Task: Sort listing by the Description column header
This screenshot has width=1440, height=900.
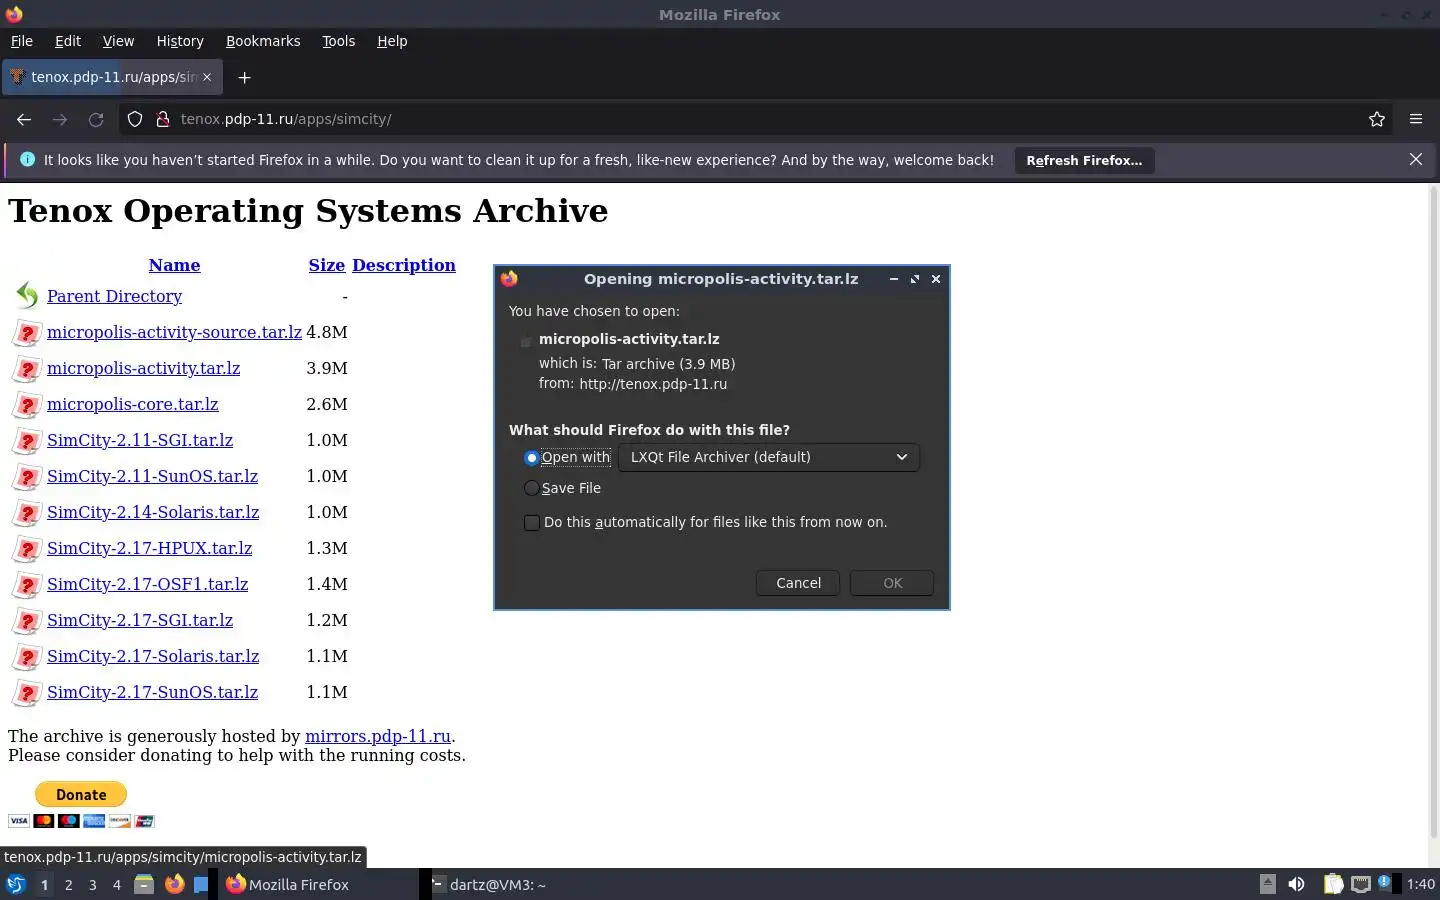Action: tap(404, 265)
